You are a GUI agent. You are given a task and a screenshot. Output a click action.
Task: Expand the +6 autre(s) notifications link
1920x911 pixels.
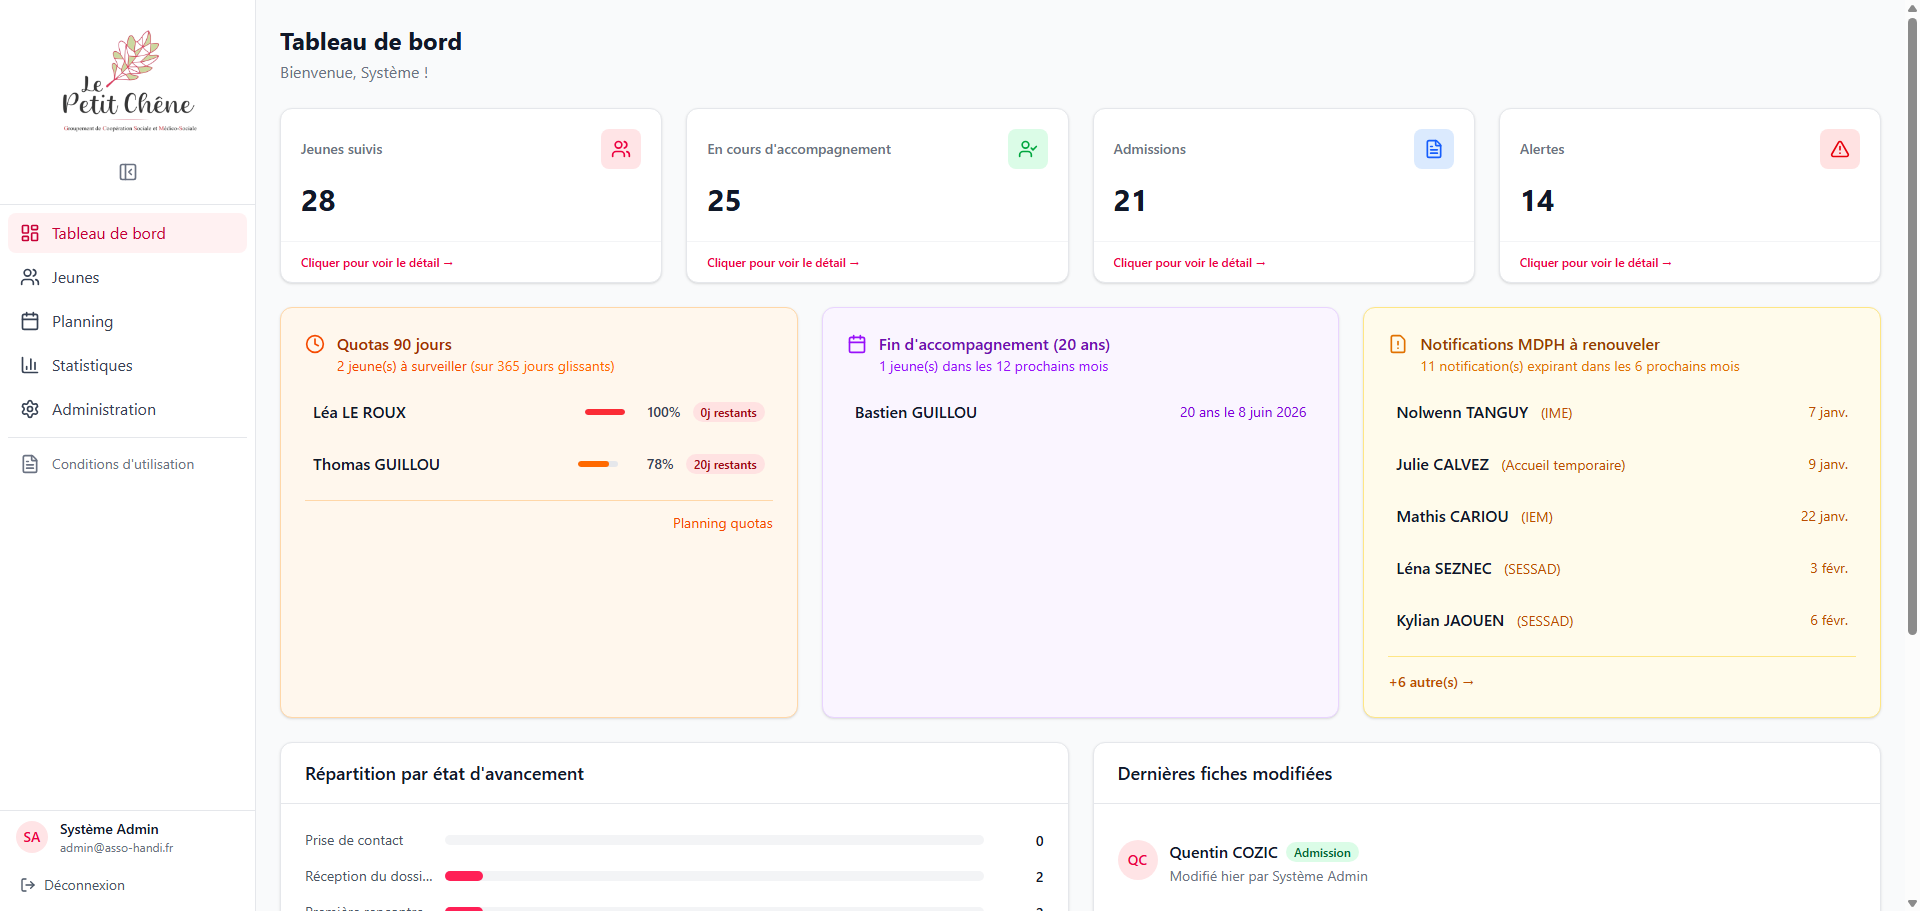click(1431, 682)
